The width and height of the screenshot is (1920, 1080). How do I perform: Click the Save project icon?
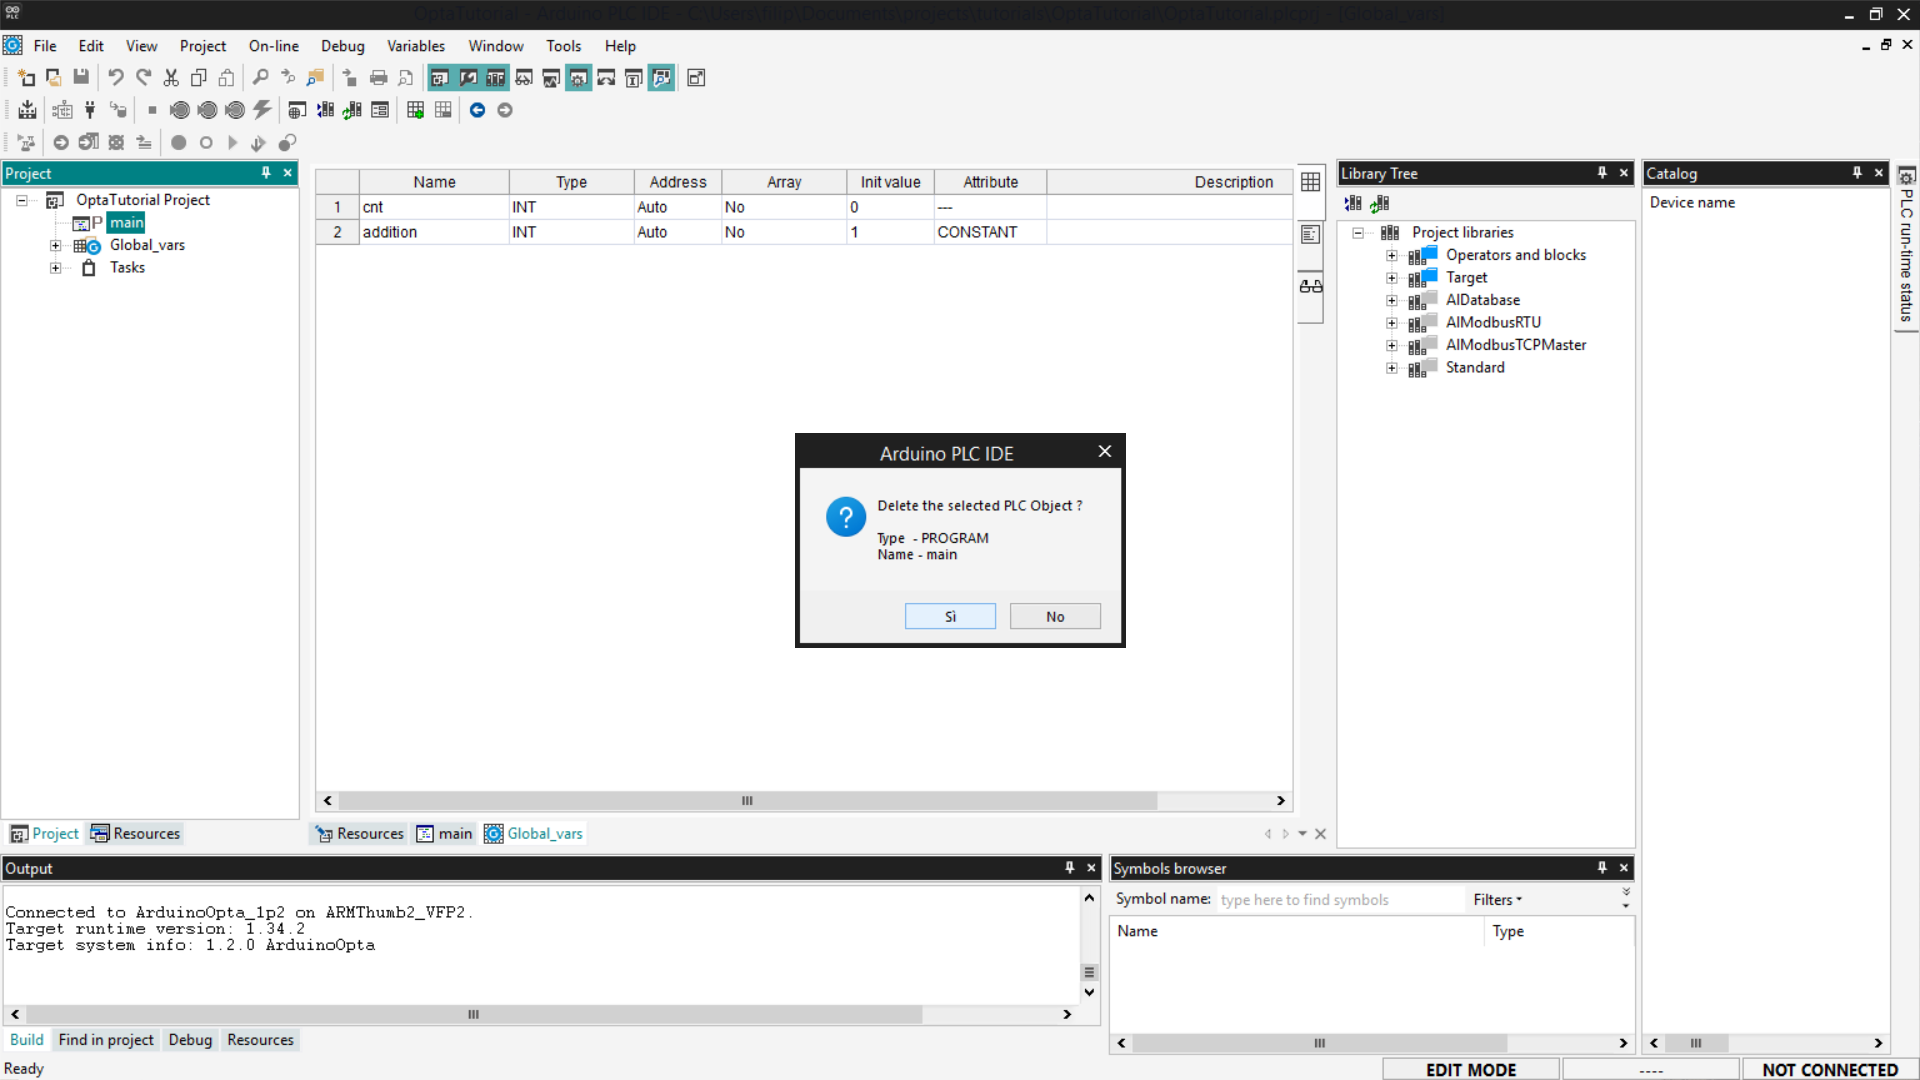pos(81,78)
